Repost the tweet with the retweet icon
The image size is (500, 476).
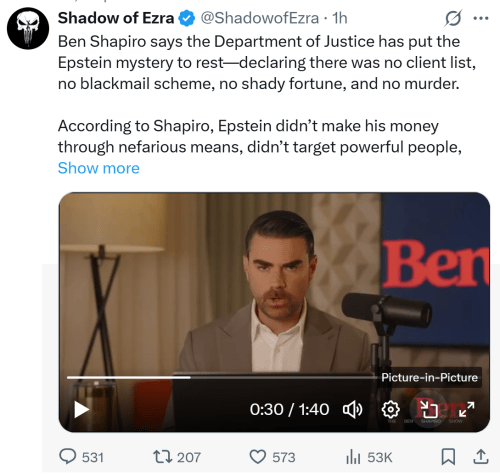click(x=162, y=457)
